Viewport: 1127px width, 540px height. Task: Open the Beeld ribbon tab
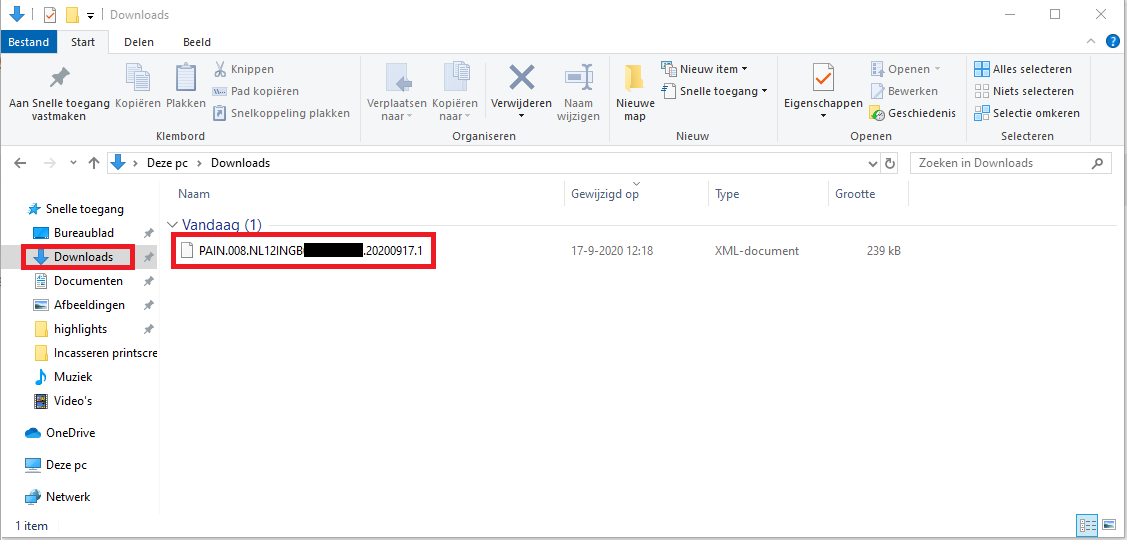(197, 42)
